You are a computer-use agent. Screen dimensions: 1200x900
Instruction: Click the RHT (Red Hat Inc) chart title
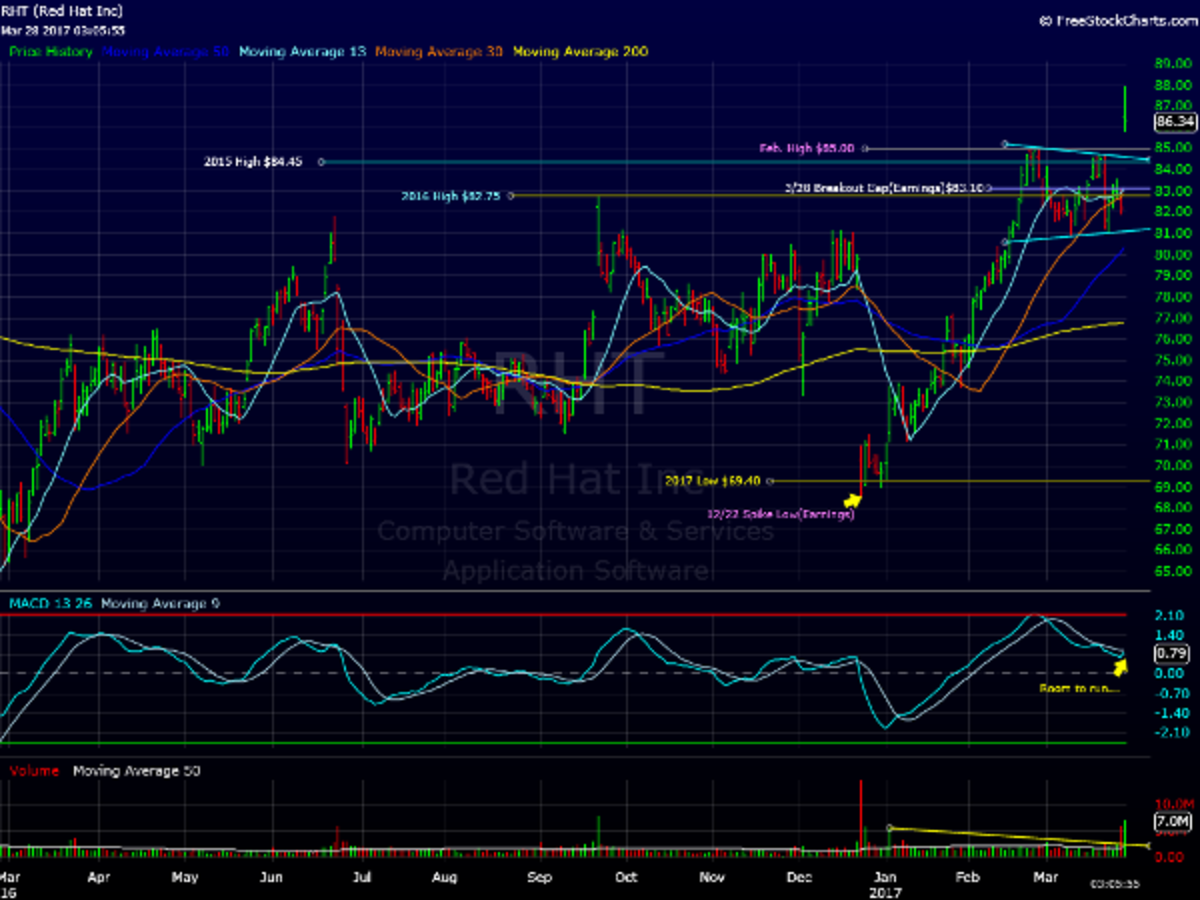[62, 10]
